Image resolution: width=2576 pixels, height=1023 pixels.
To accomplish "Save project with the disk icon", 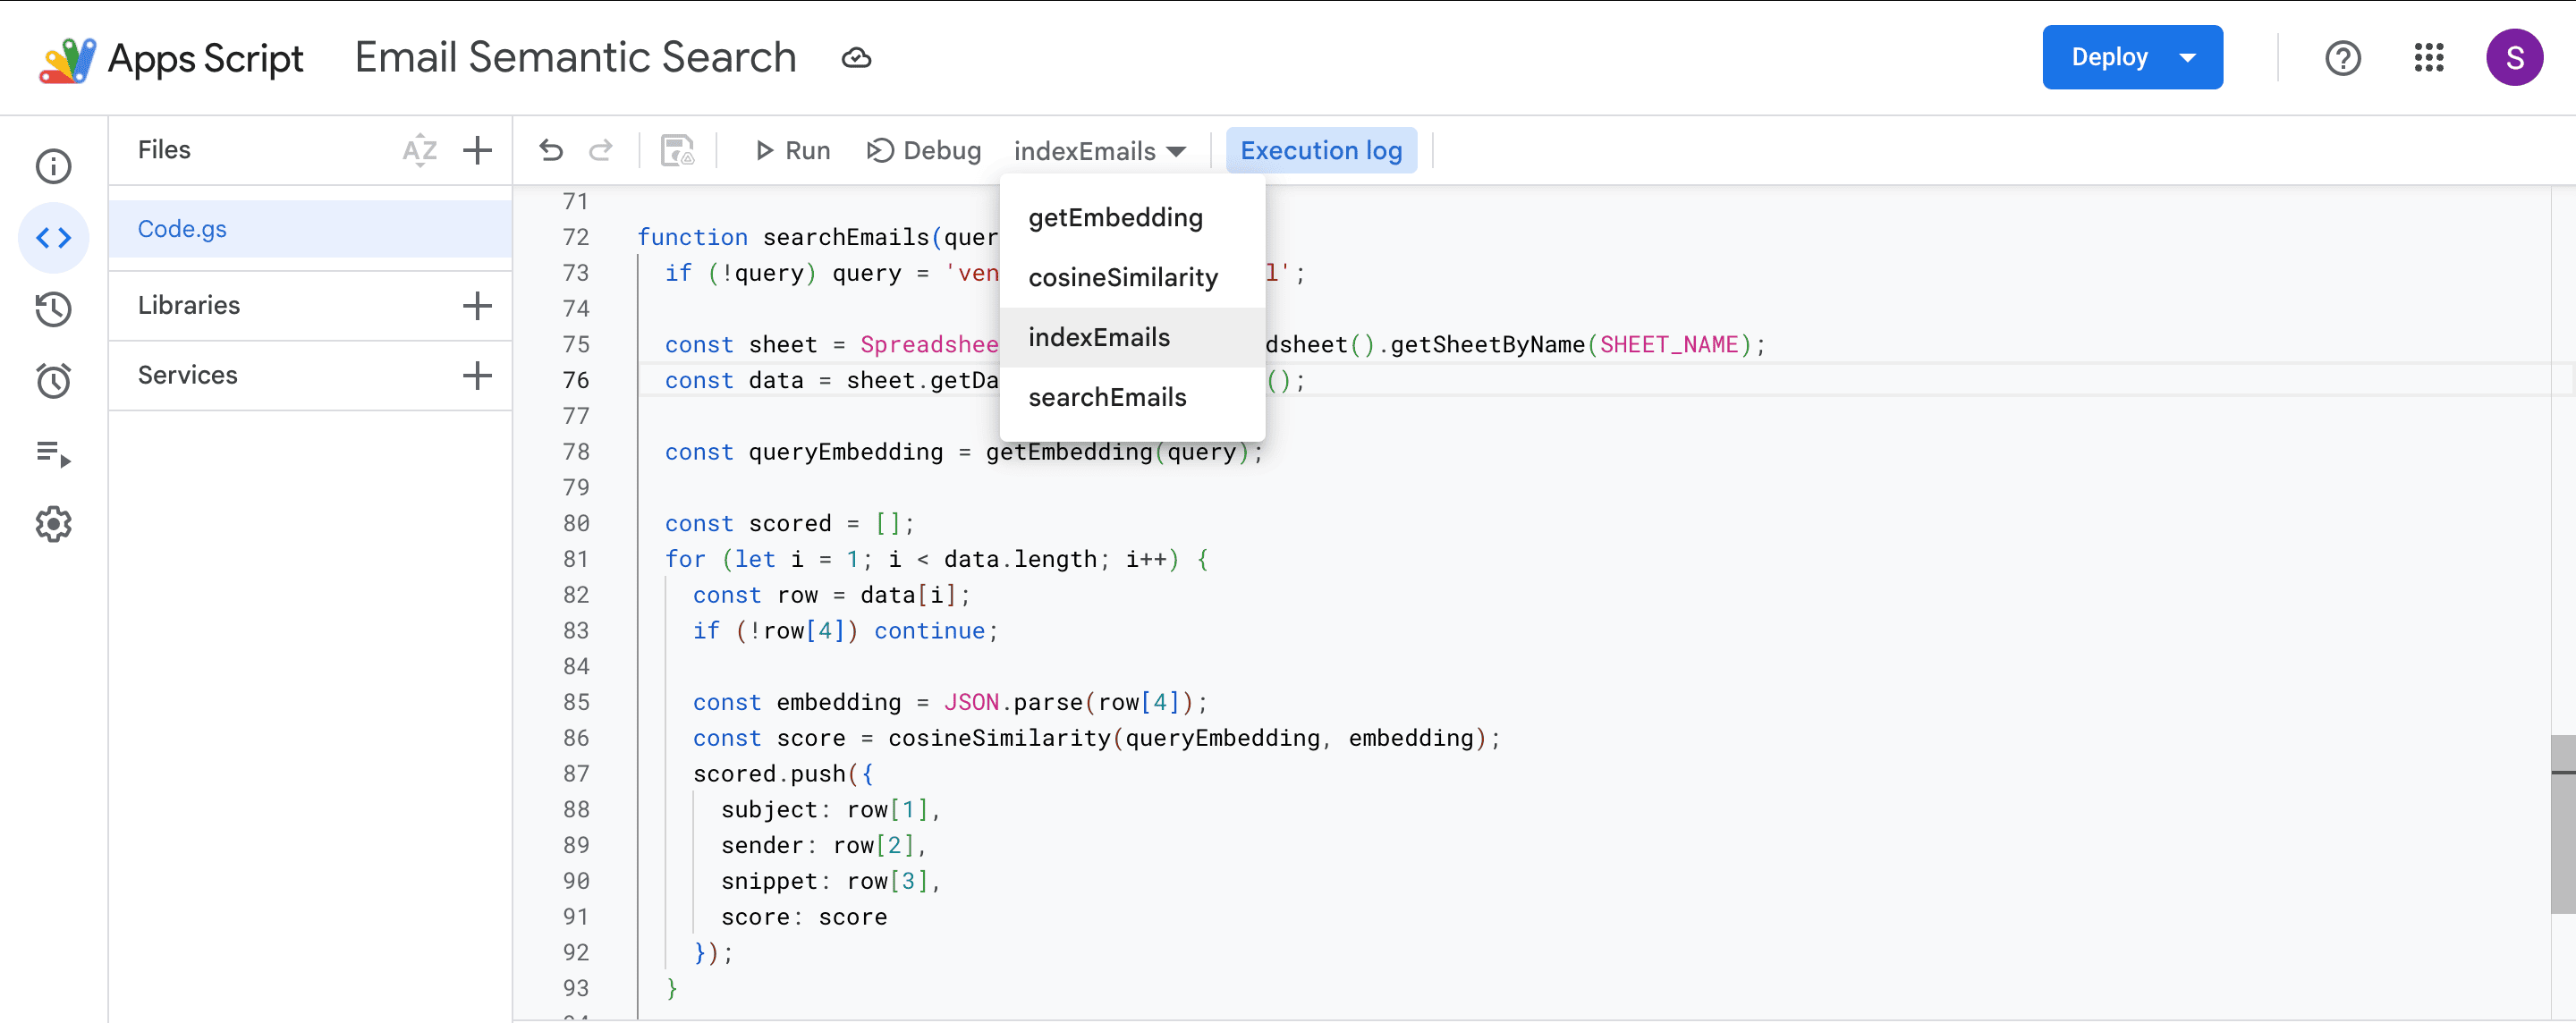I will (678, 150).
